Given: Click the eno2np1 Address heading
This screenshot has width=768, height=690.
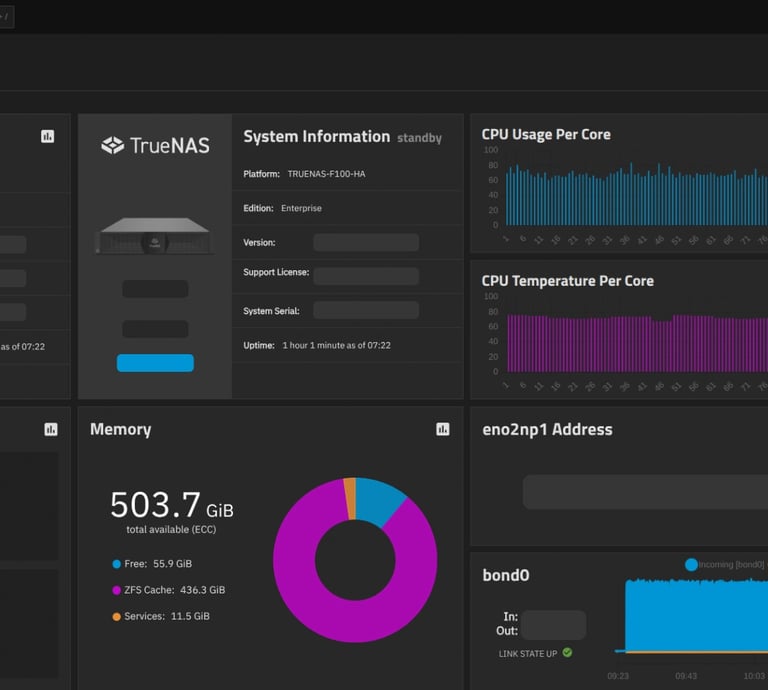Looking at the screenshot, I should coord(547,429).
